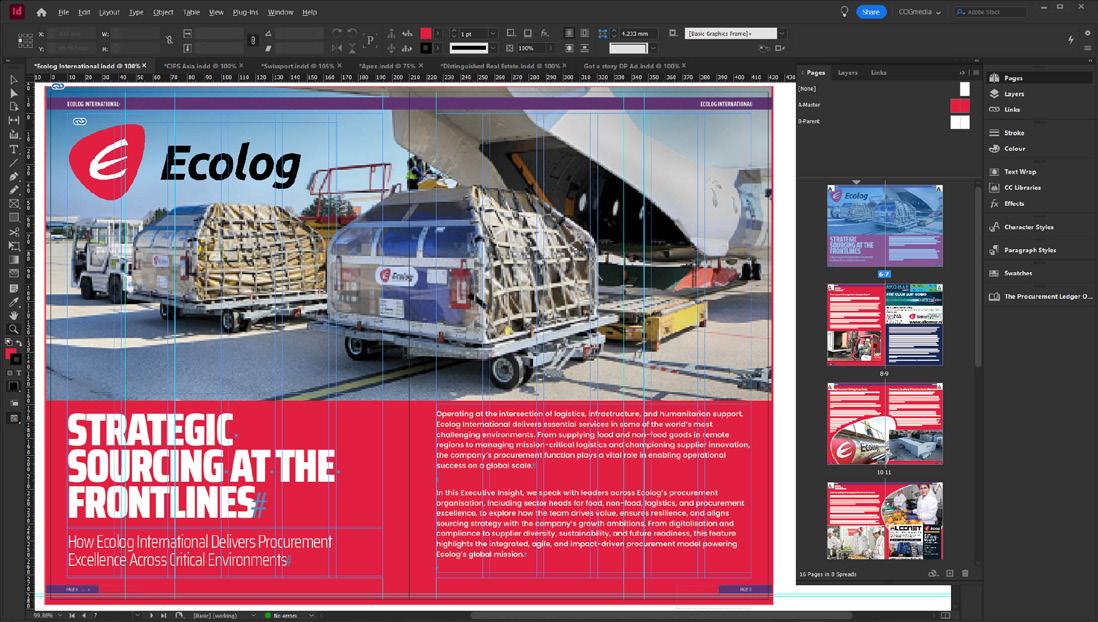
Task: Click the black stroke colour swatch in control bar
Action: 426,48
